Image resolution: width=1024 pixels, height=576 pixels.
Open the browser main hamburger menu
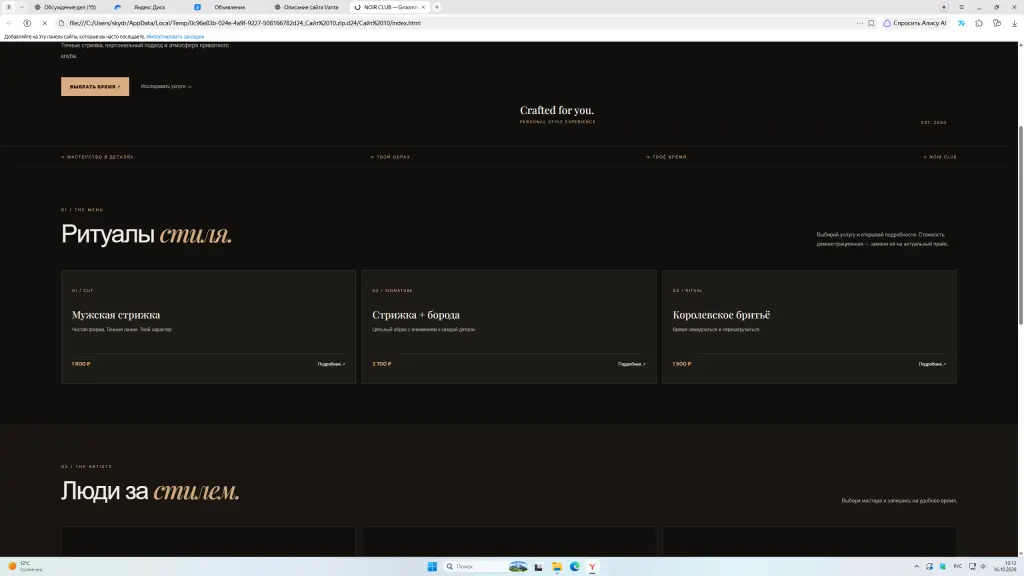click(x=961, y=7)
